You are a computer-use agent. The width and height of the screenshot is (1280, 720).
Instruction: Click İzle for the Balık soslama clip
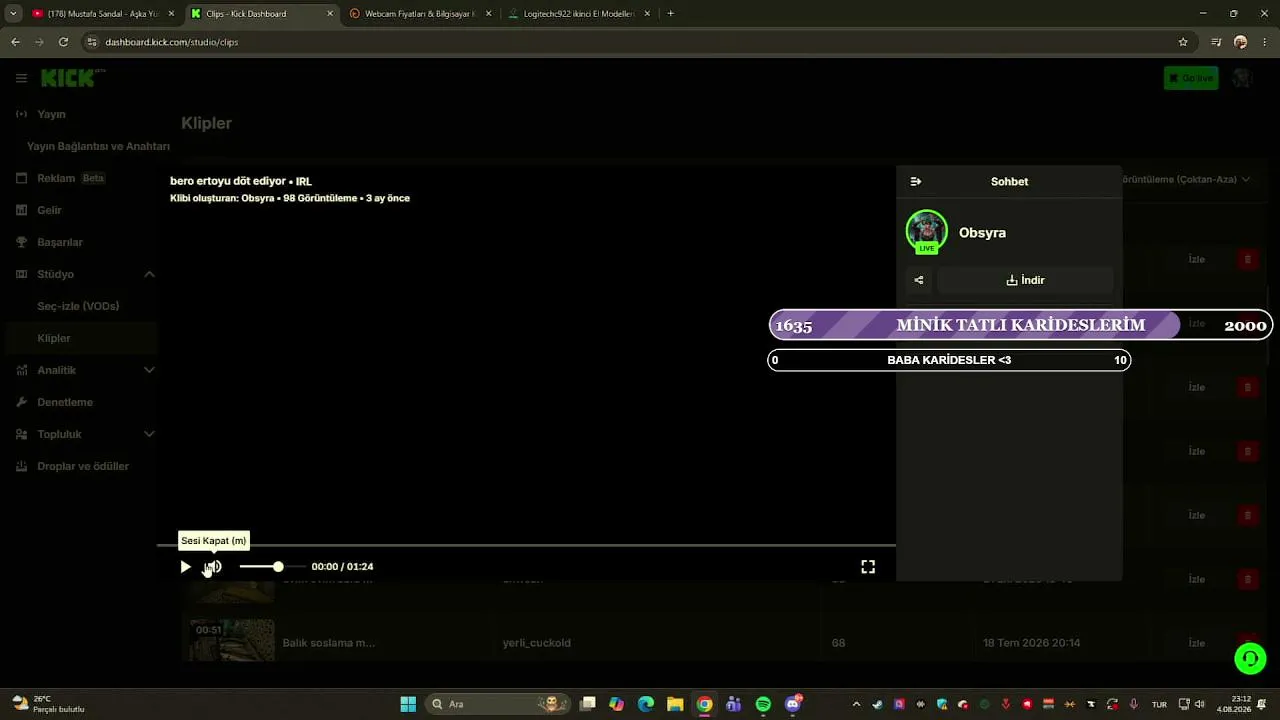1197,643
